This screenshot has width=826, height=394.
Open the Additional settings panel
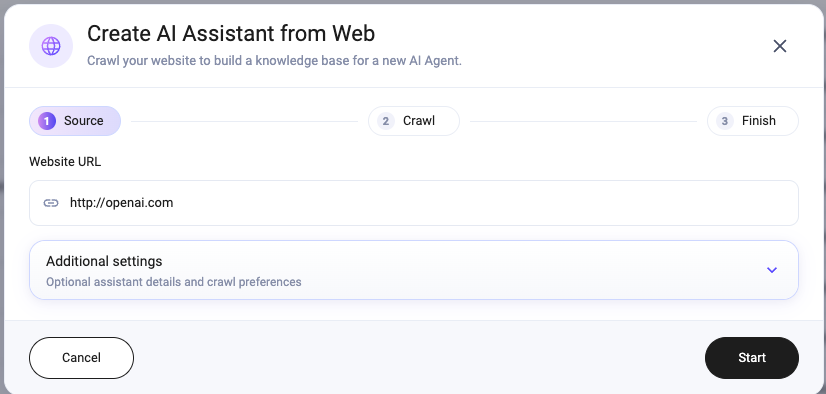click(x=414, y=270)
